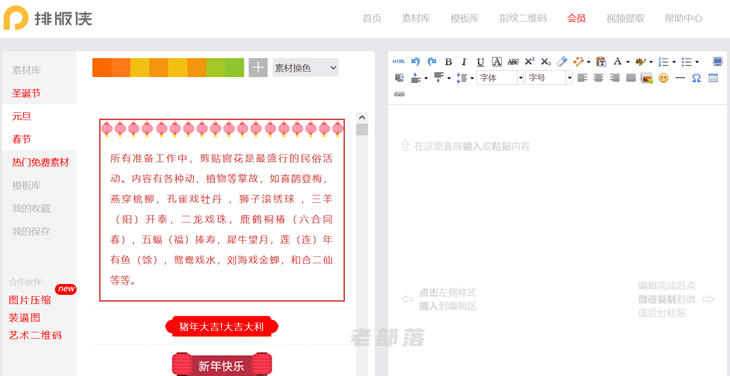
Task: Undo the last edit
Action: (415, 61)
